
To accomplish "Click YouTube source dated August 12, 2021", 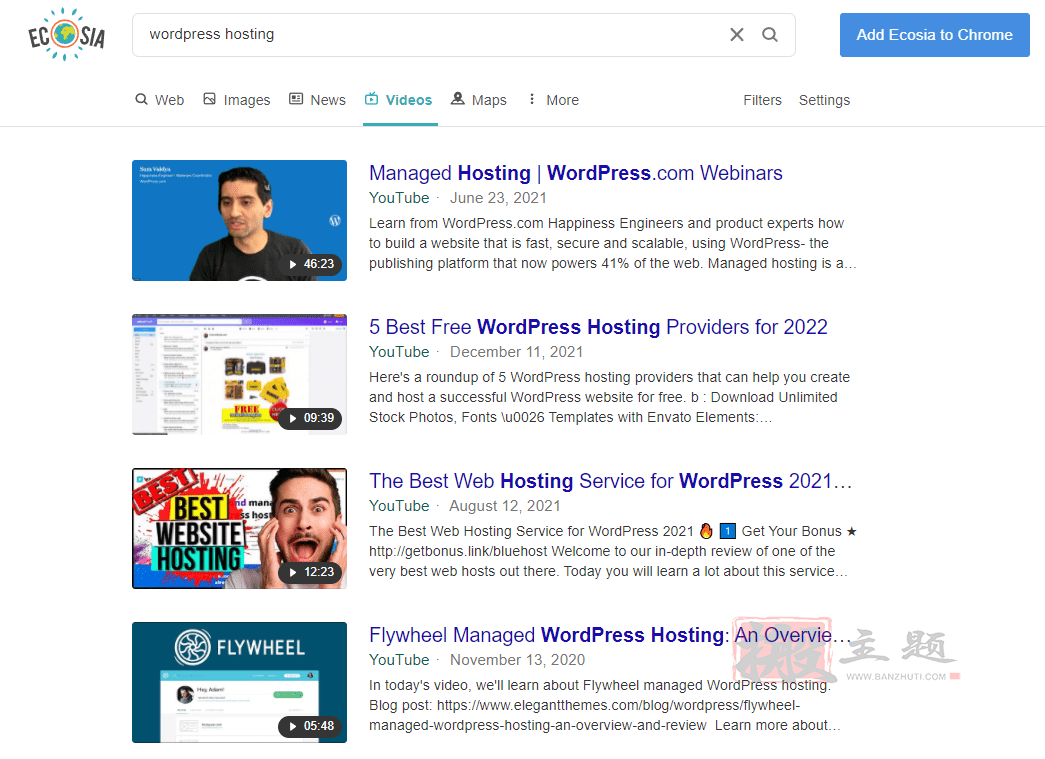I will (399, 506).
